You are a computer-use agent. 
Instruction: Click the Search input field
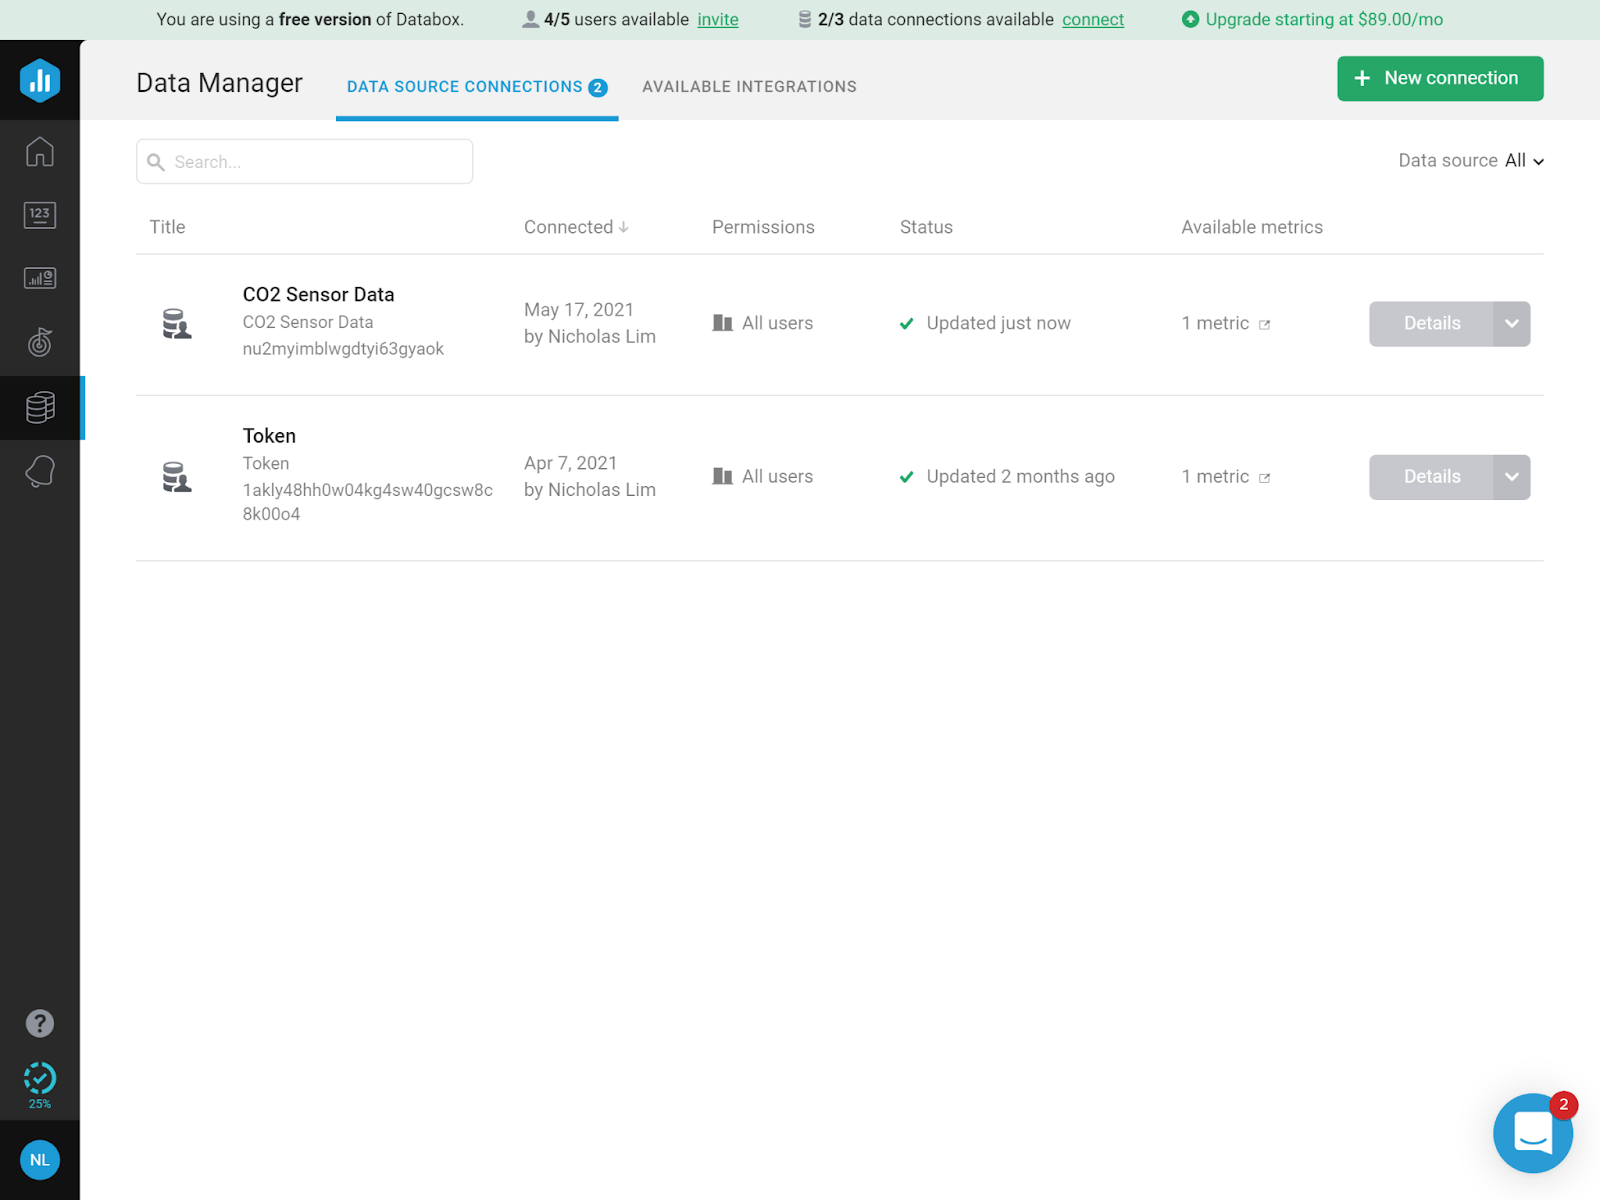304,161
